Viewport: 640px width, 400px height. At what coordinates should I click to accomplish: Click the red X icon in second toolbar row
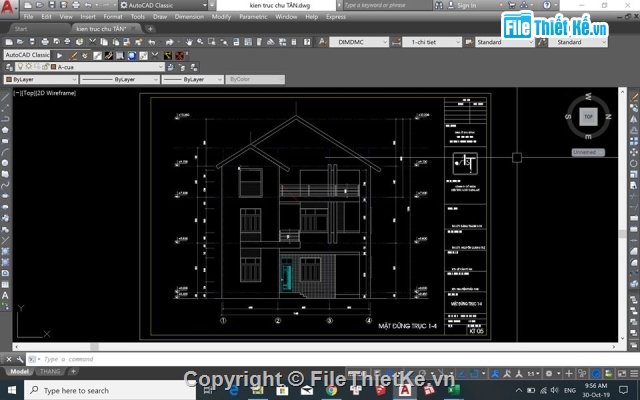(180, 56)
